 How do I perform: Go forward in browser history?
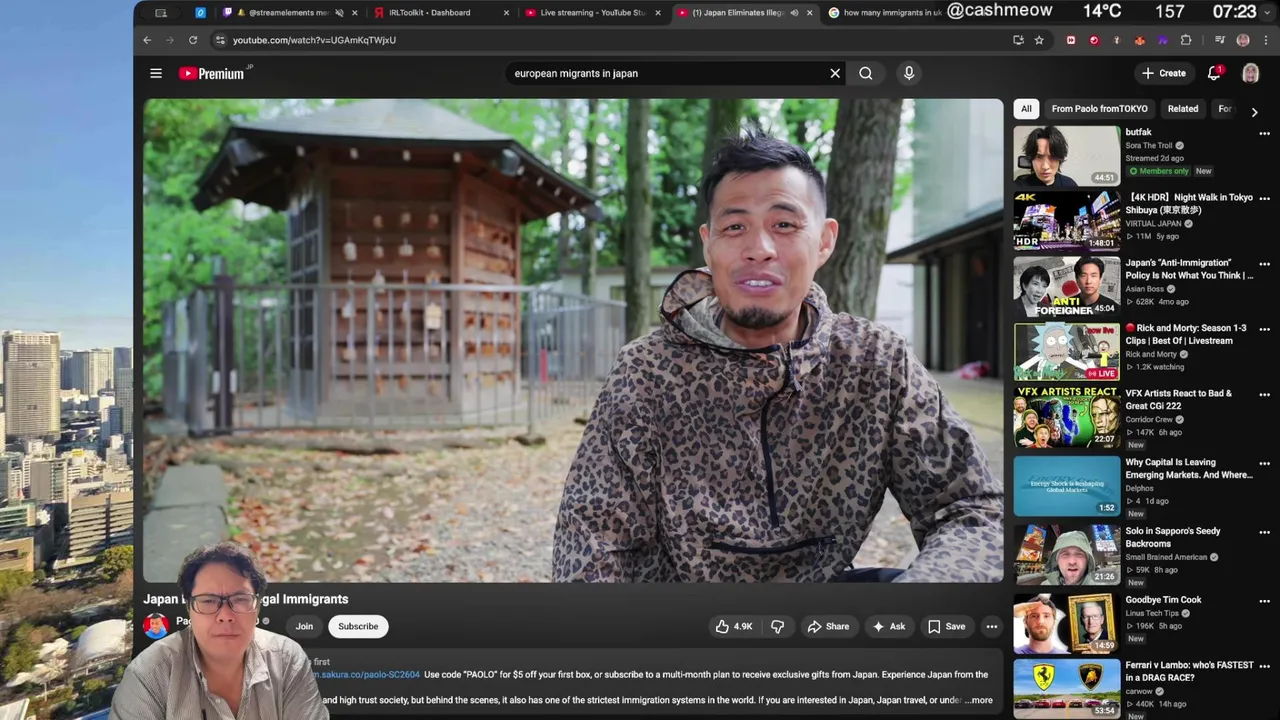tap(170, 40)
